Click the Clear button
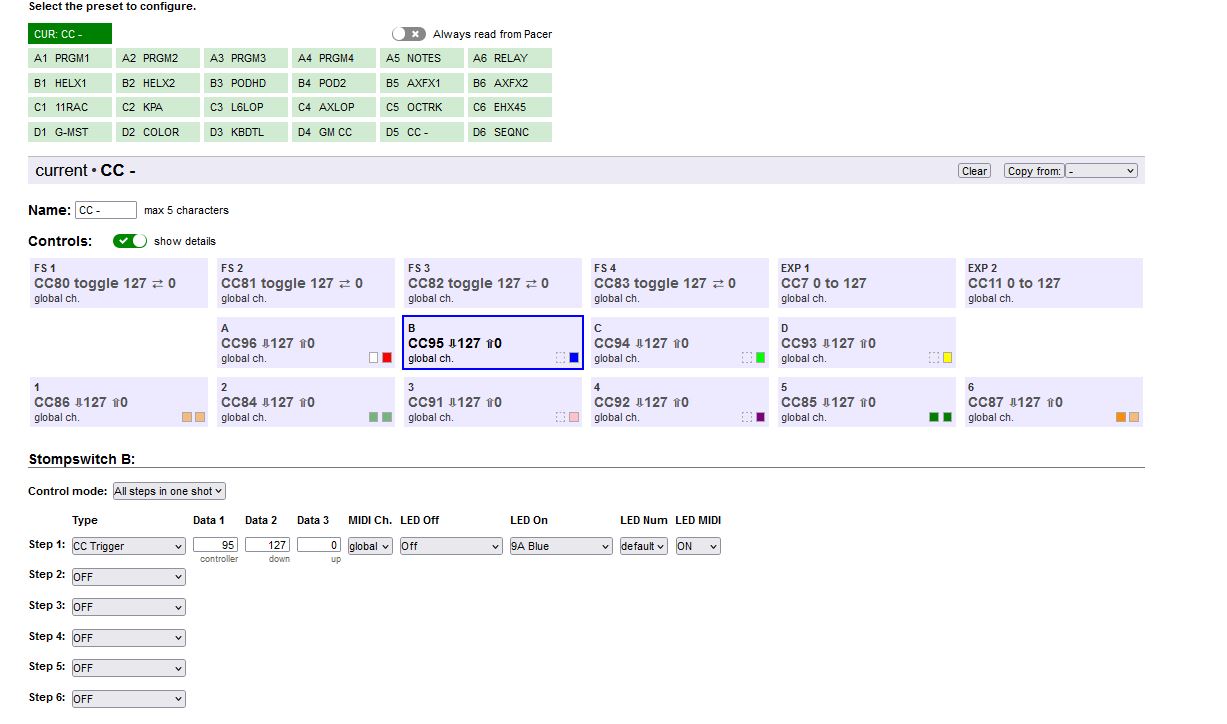1227x724 pixels. click(974, 171)
